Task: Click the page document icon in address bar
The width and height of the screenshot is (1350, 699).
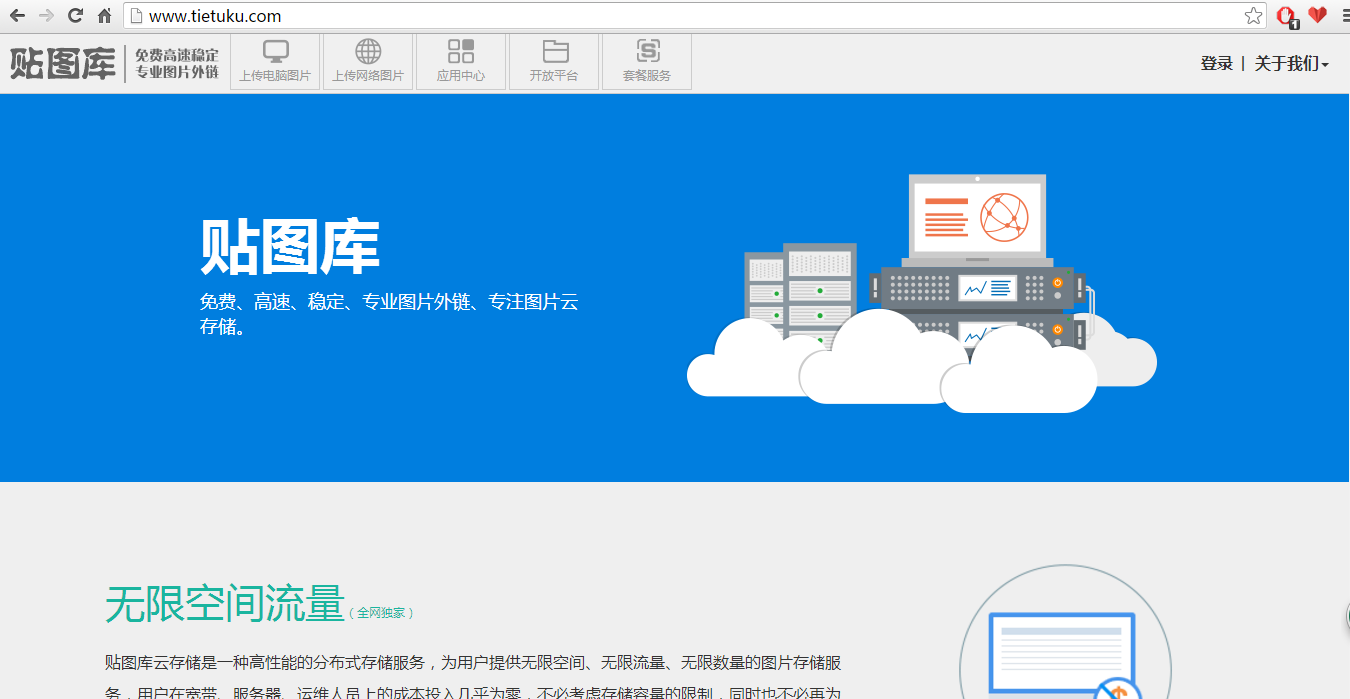Action: click(137, 15)
